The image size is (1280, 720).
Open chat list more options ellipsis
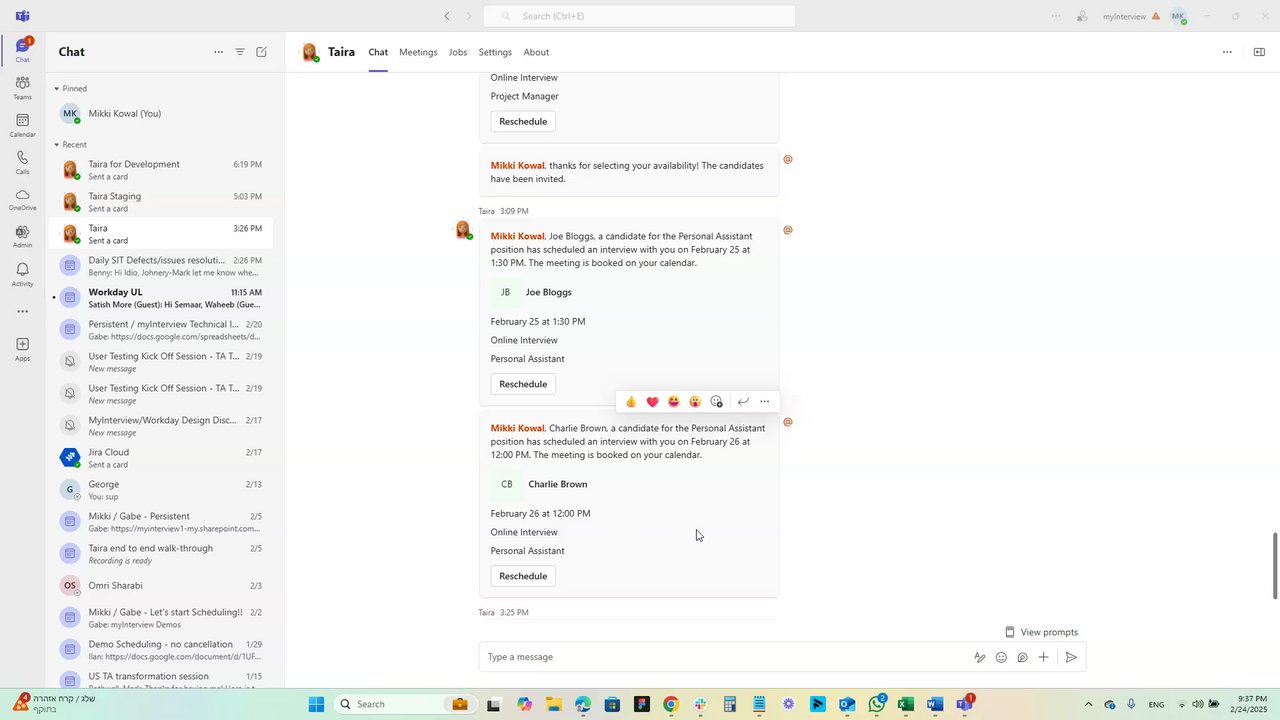[218, 52]
